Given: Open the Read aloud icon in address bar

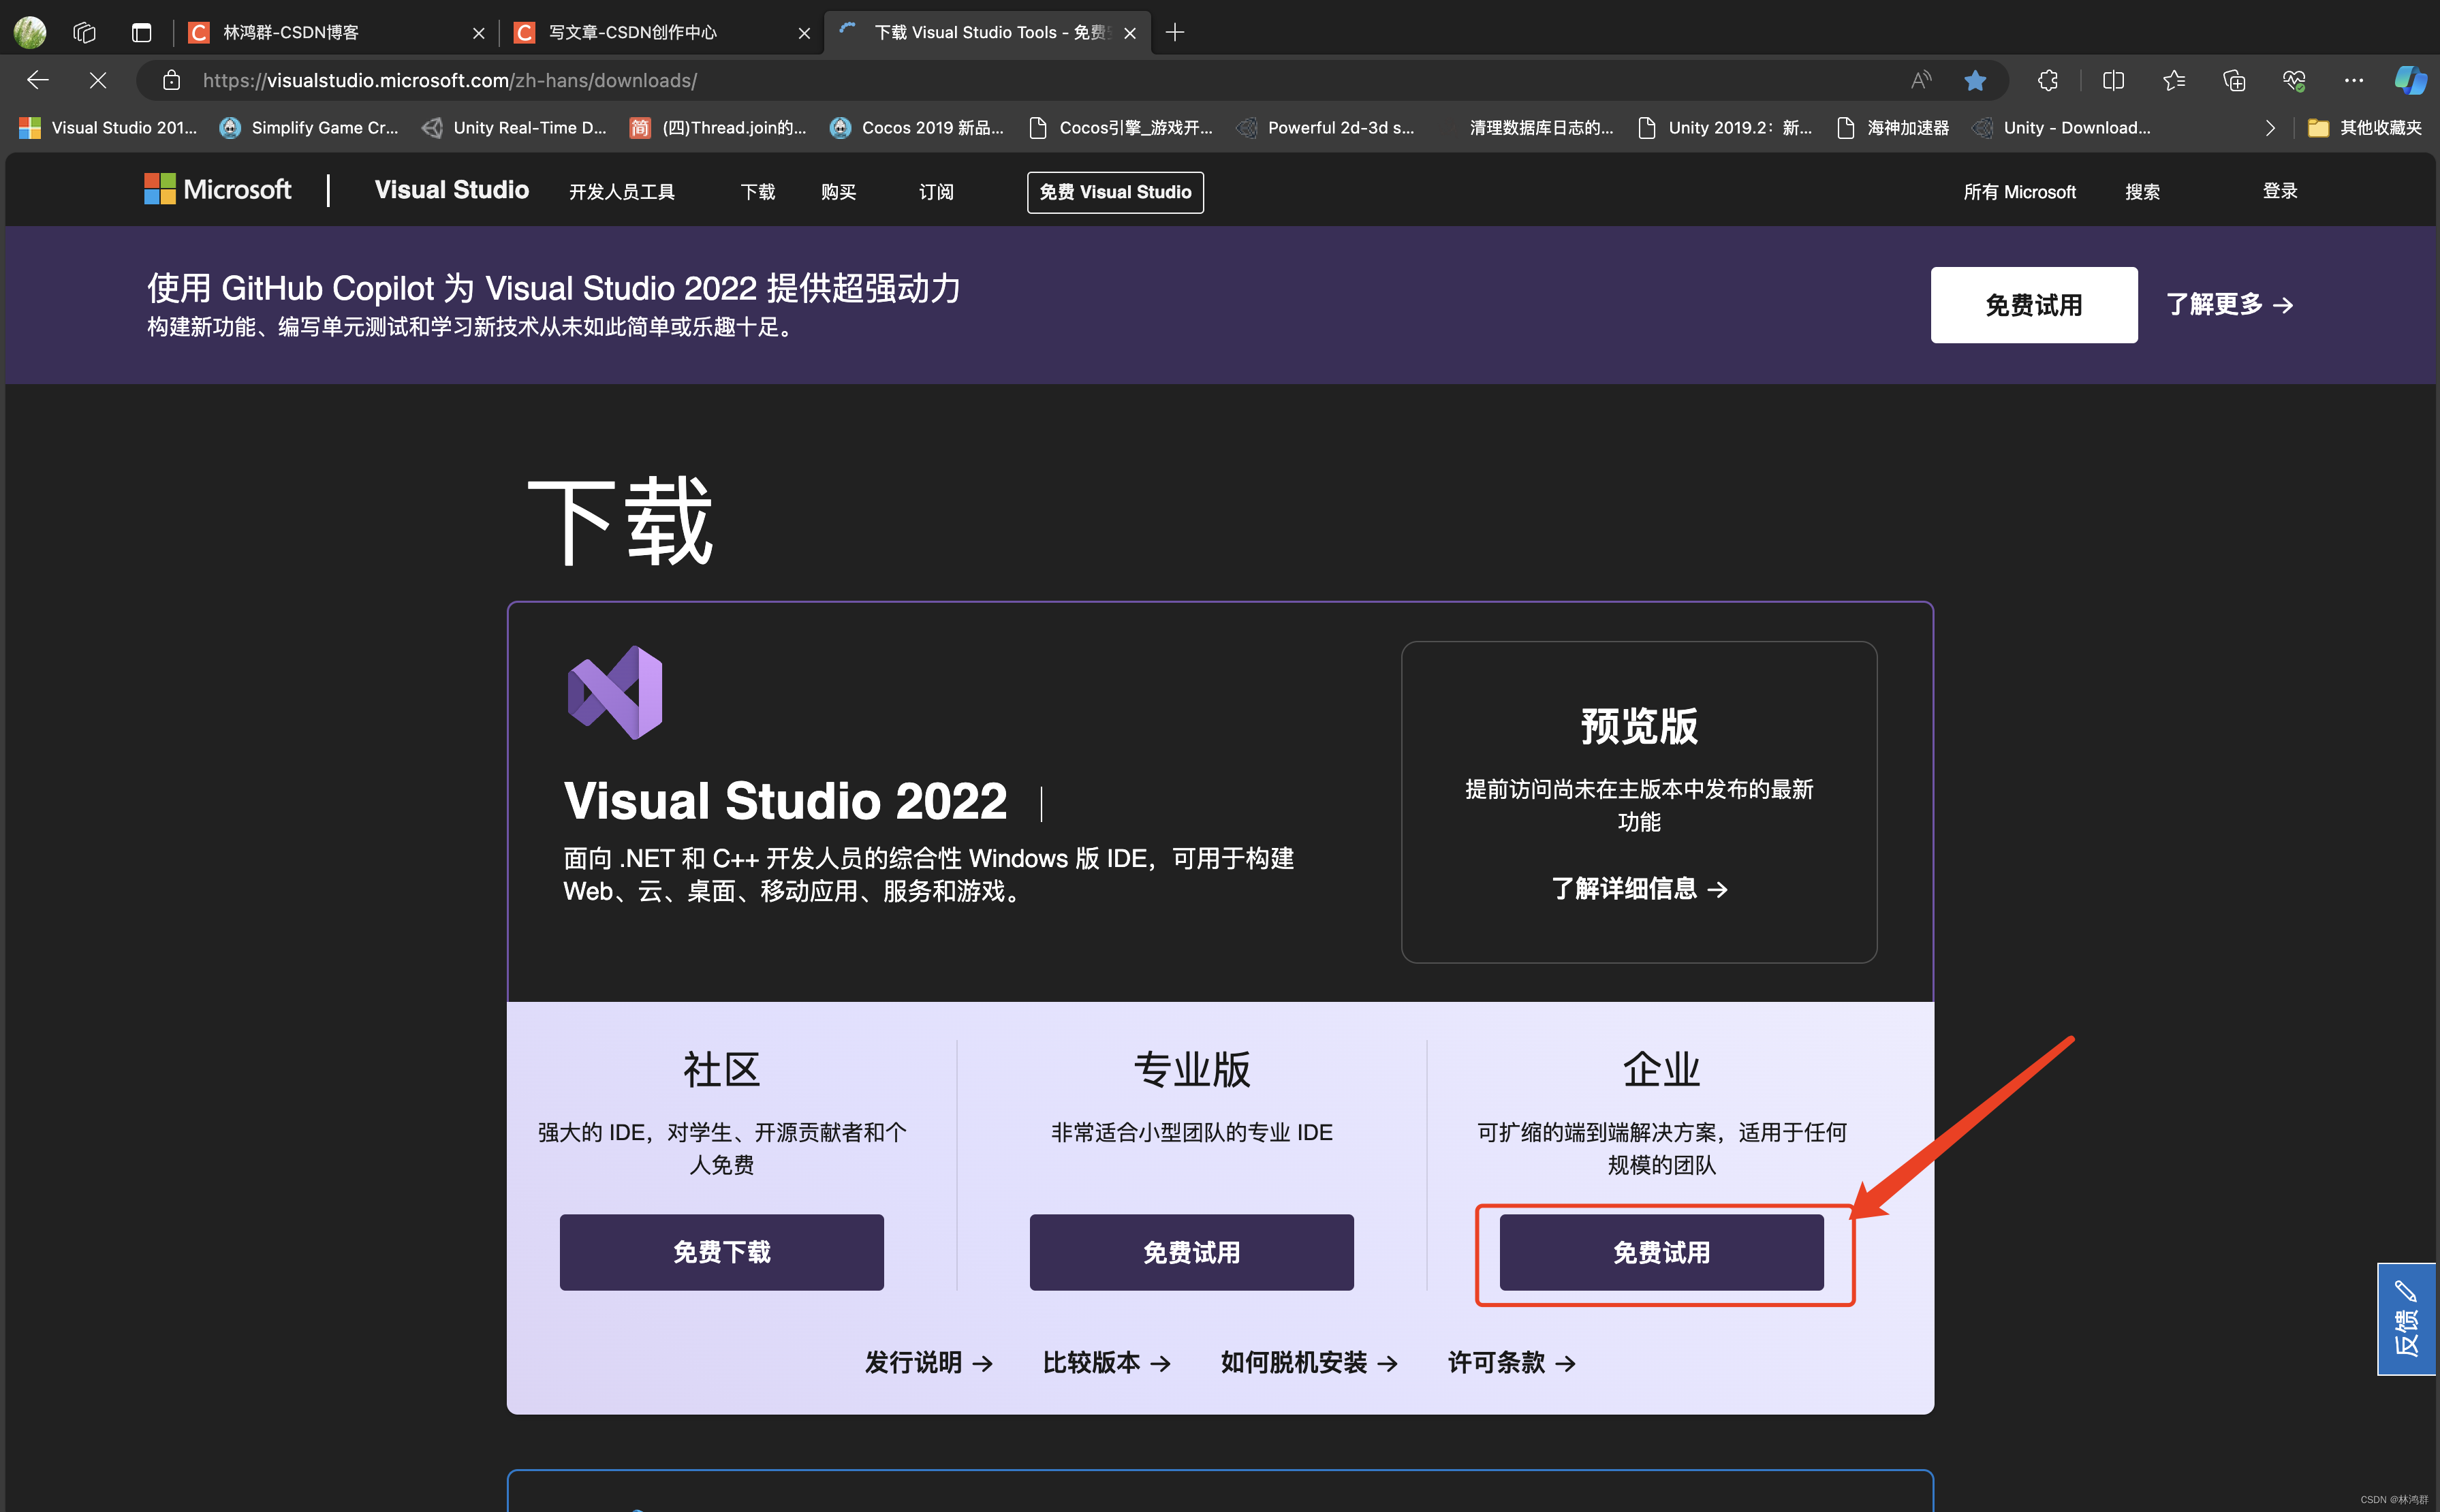Looking at the screenshot, I should [x=1921, y=80].
